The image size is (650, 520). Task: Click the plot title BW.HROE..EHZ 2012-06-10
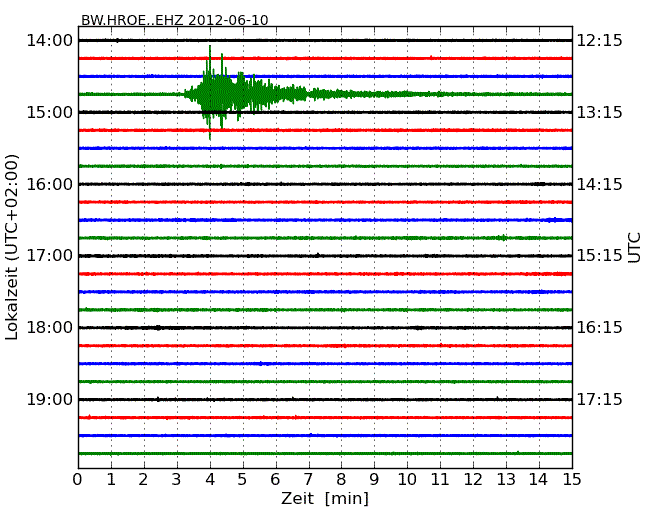[x=175, y=20]
